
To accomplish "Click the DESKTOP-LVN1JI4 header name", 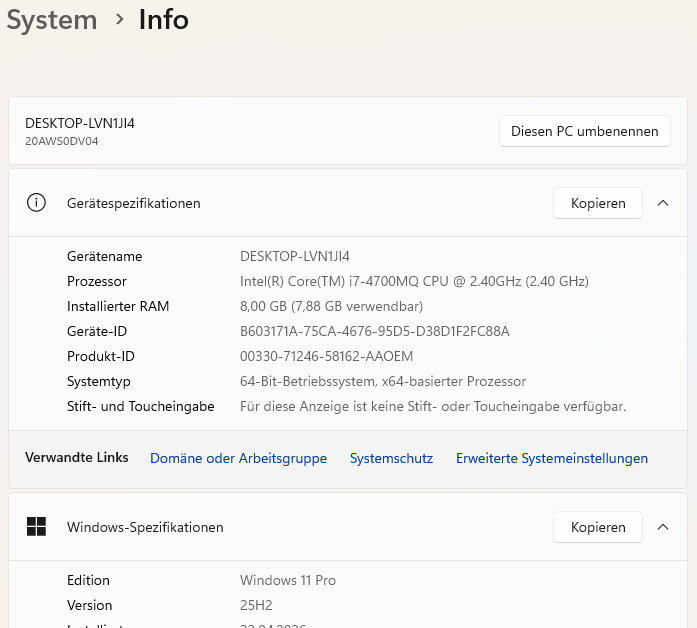I will 80,123.
